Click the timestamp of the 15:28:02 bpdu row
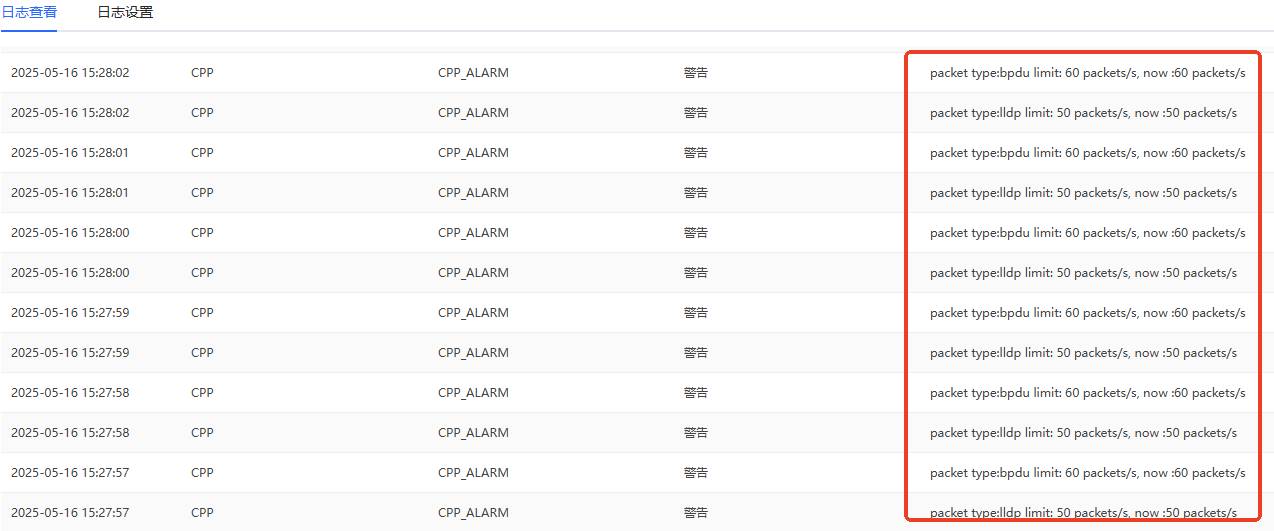Screen dimensions: 1274x531 point(70,73)
